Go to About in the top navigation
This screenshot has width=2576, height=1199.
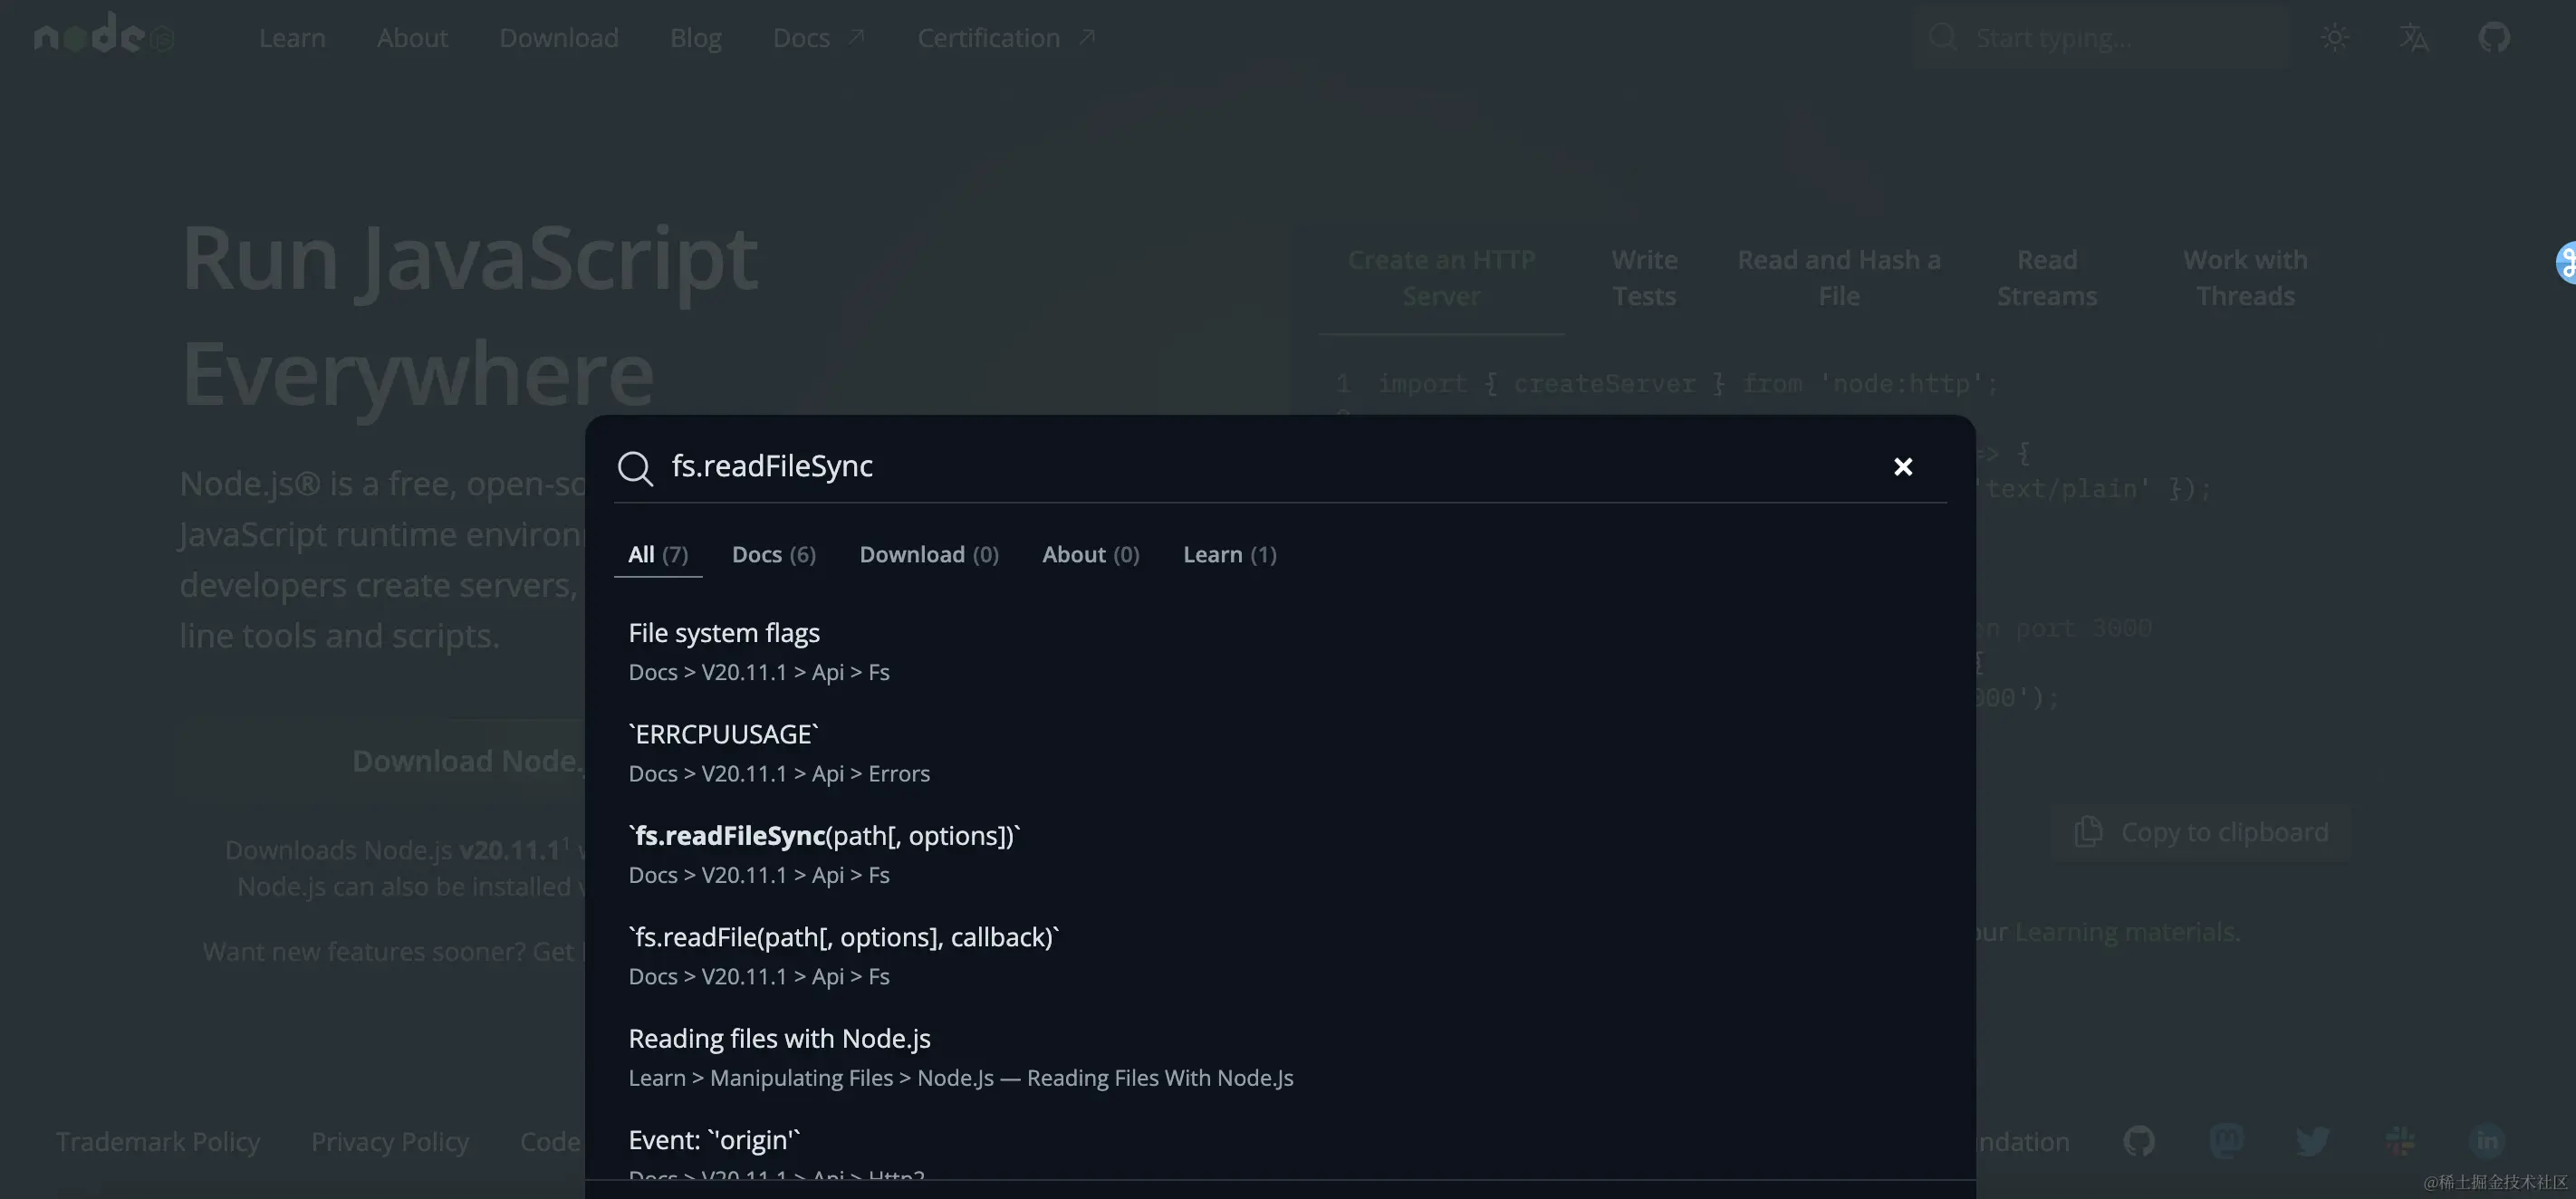[412, 38]
